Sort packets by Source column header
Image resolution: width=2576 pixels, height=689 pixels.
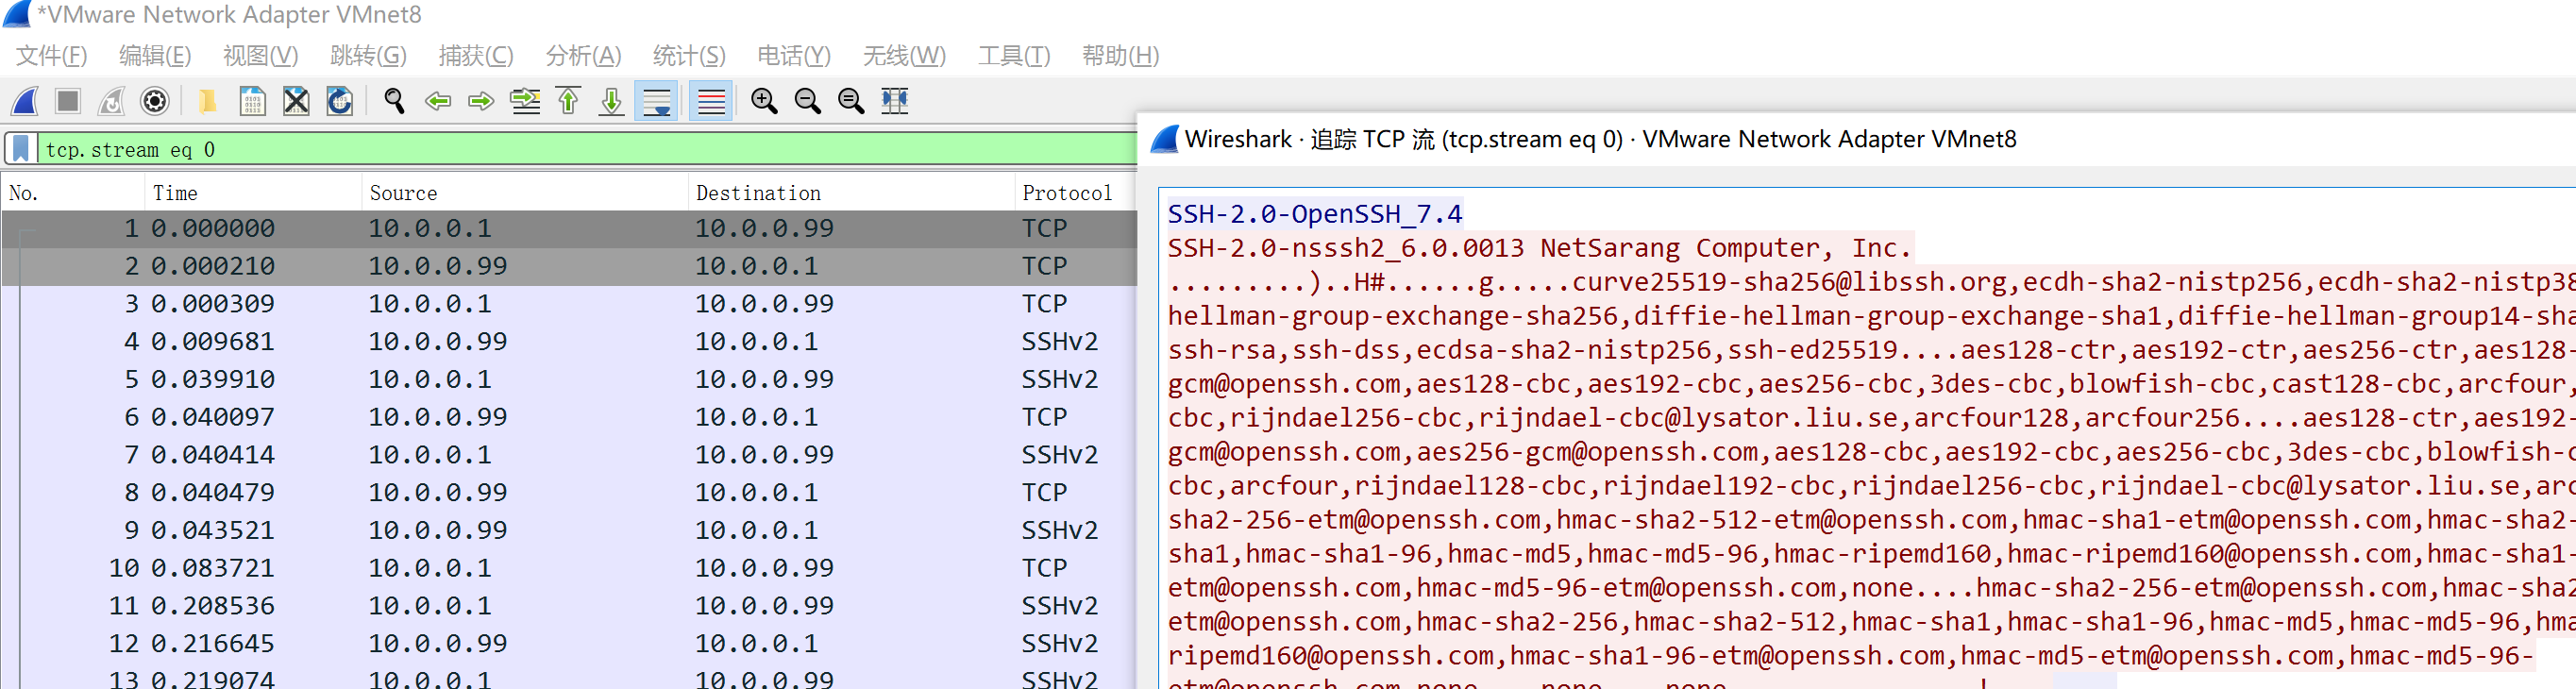(x=525, y=193)
